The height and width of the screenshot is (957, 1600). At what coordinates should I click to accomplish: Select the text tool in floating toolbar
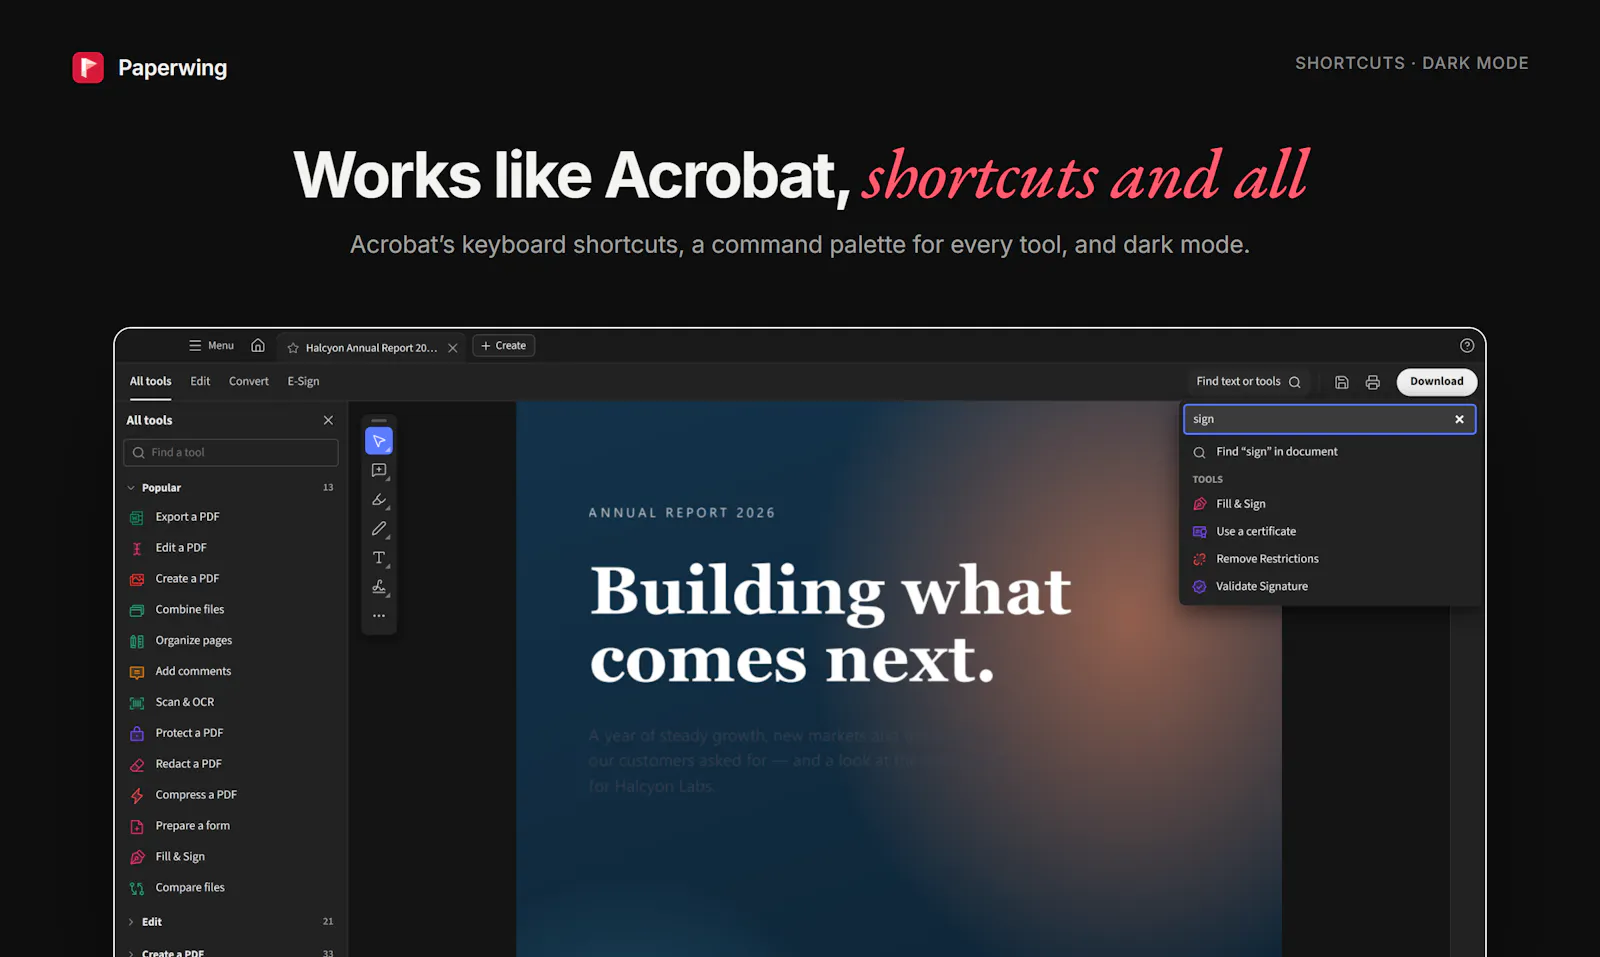click(x=379, y=557)
